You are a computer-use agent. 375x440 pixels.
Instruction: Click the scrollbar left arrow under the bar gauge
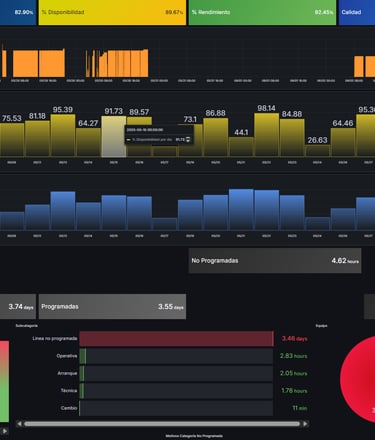pyautogui.click(x=19, y=424)
